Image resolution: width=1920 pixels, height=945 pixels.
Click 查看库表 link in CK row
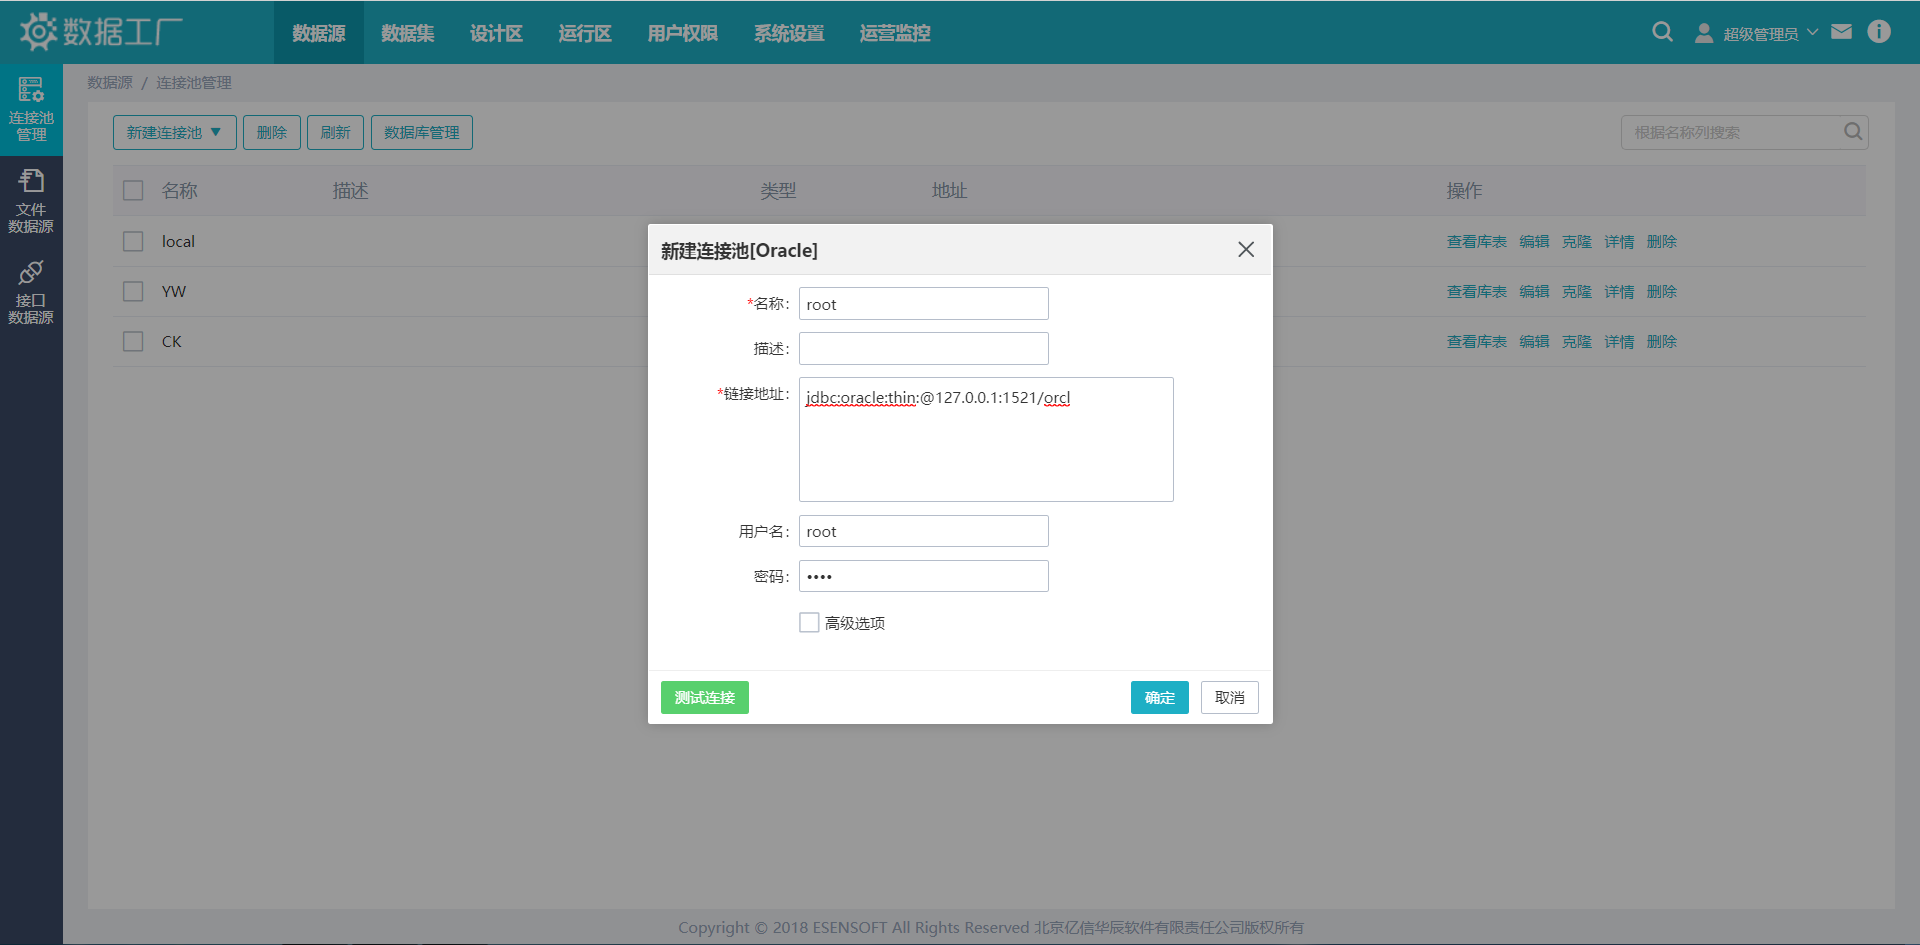point(1477,341)
